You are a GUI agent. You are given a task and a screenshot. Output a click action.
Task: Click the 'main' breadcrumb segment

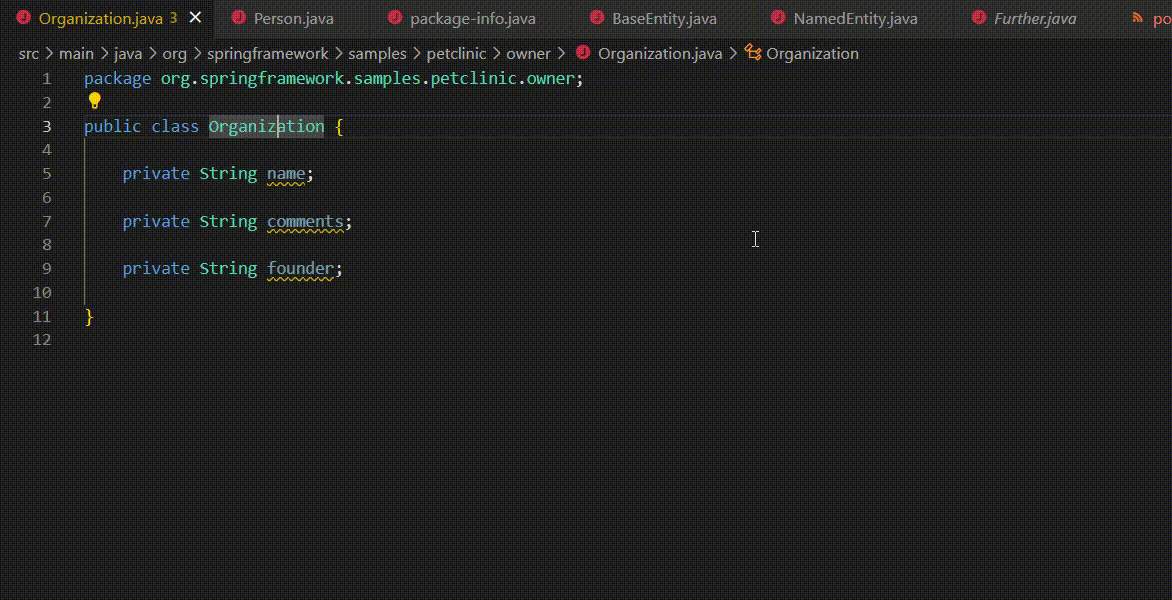(x=76, y=54)
